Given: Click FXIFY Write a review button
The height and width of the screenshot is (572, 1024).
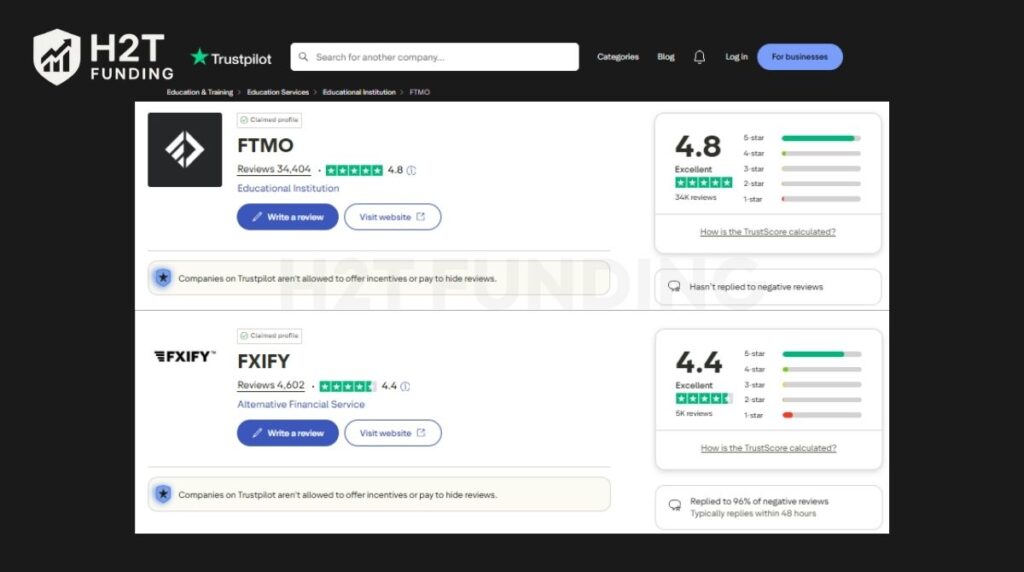Looking at the screenshot, I should tap(287, 433).
